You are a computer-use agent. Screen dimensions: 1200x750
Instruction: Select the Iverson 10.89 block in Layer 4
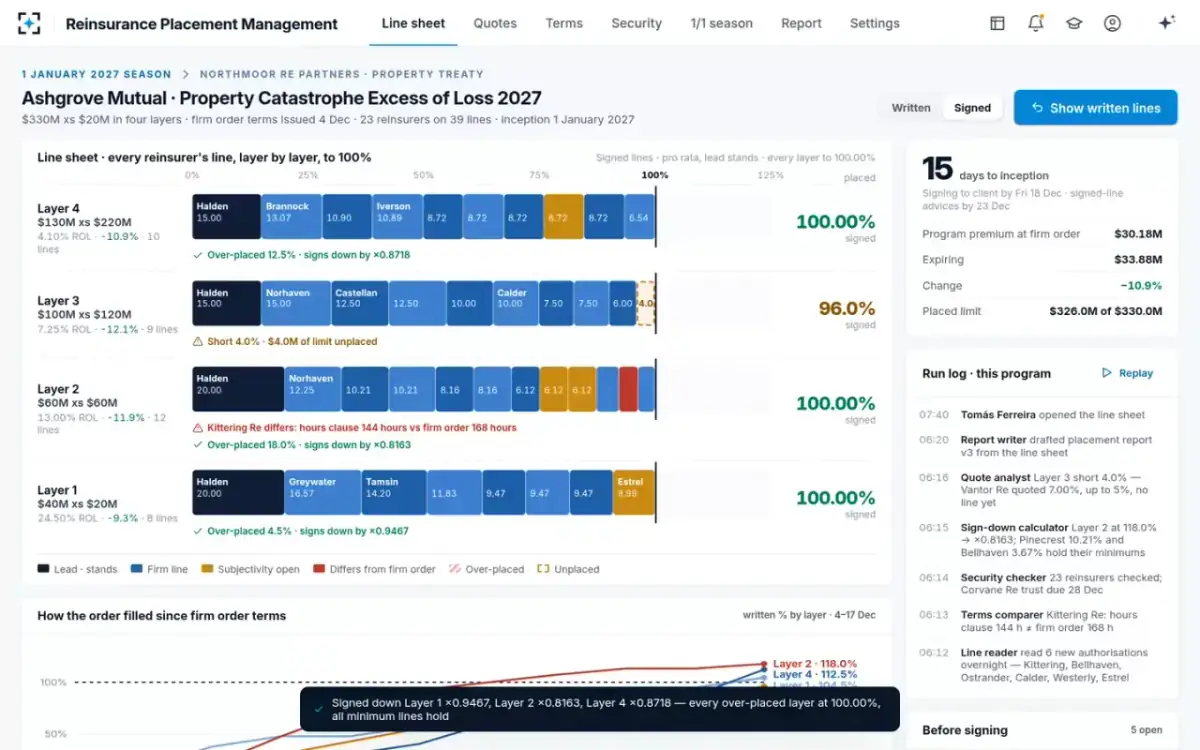coord(397,216)
